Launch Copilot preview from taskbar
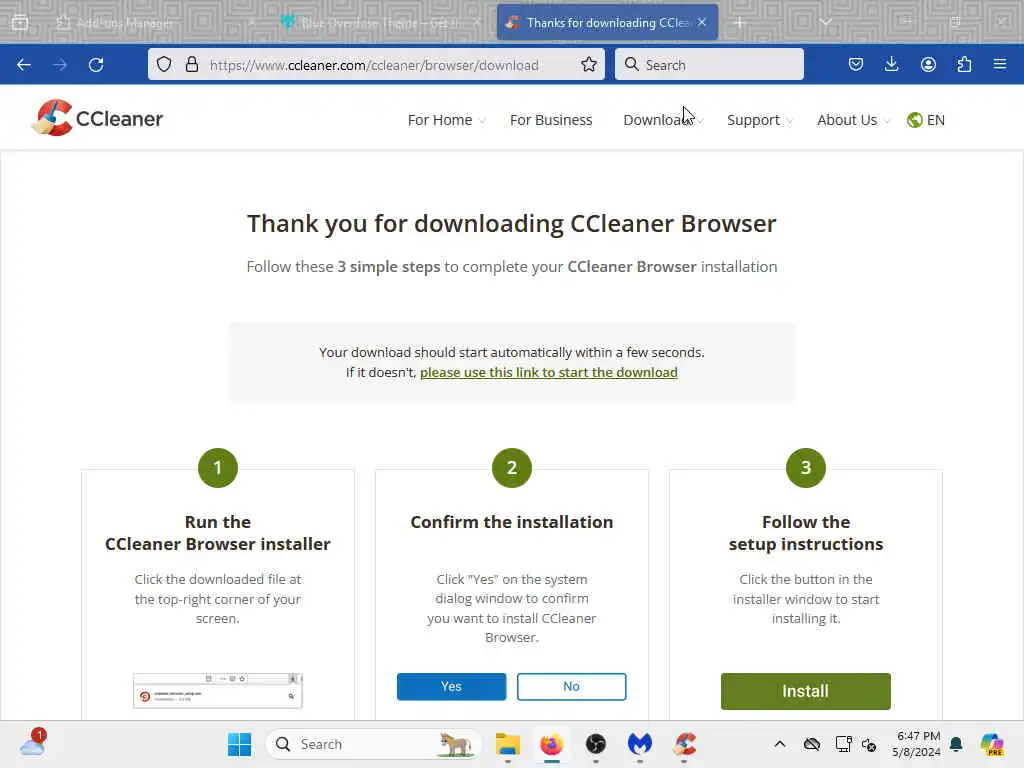The width and height of the screenshot is (1024, 768). pyautogui.click(x=992, y=744)
